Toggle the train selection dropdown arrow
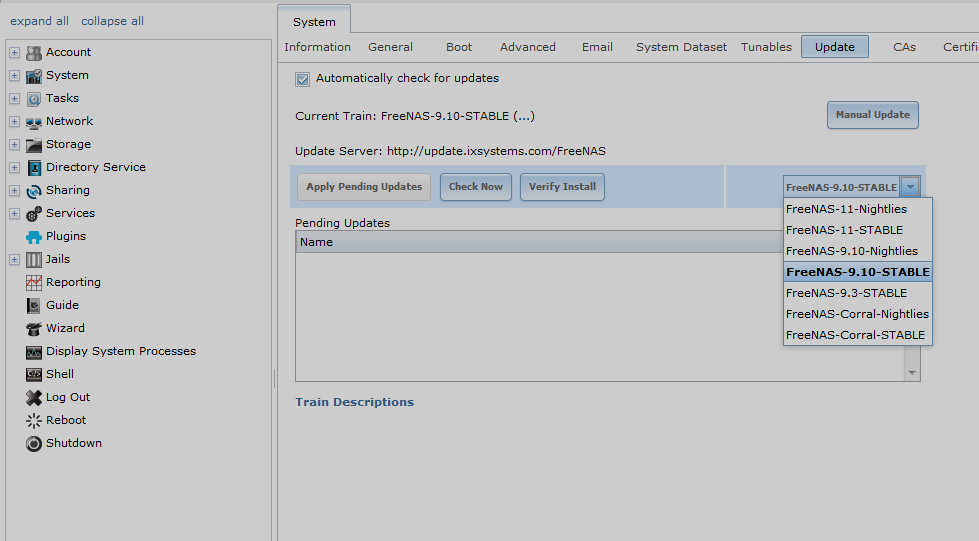 click(x=910, y=187)
